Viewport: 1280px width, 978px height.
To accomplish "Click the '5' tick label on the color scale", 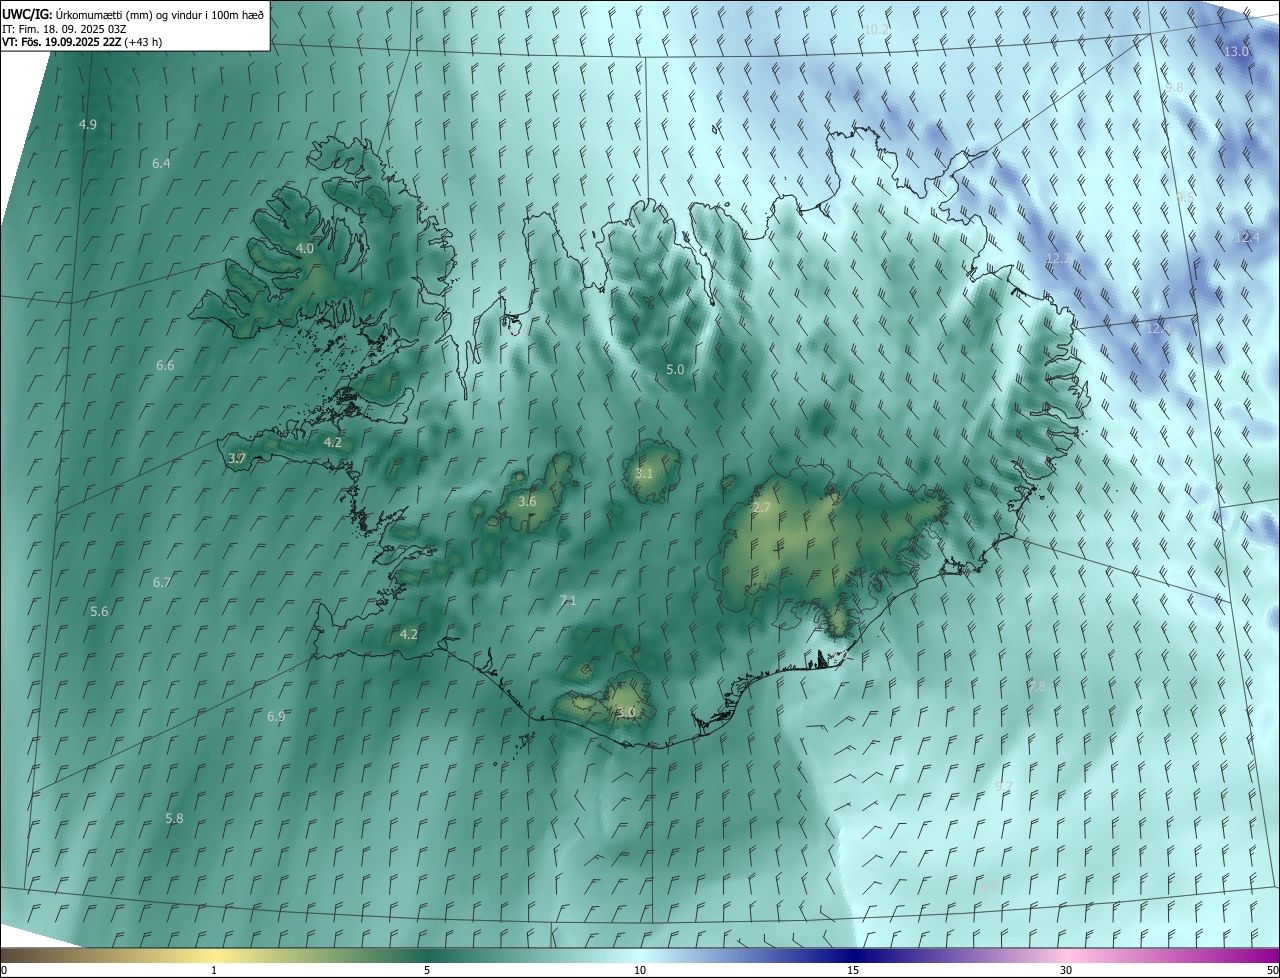I will 427,970.
